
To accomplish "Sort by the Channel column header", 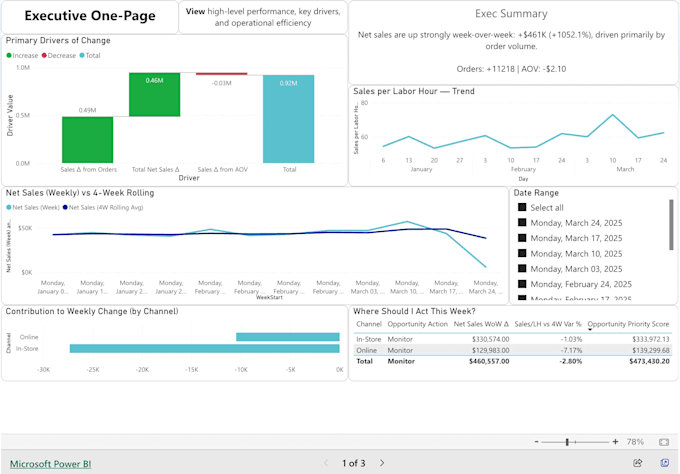I will (369, 324).
